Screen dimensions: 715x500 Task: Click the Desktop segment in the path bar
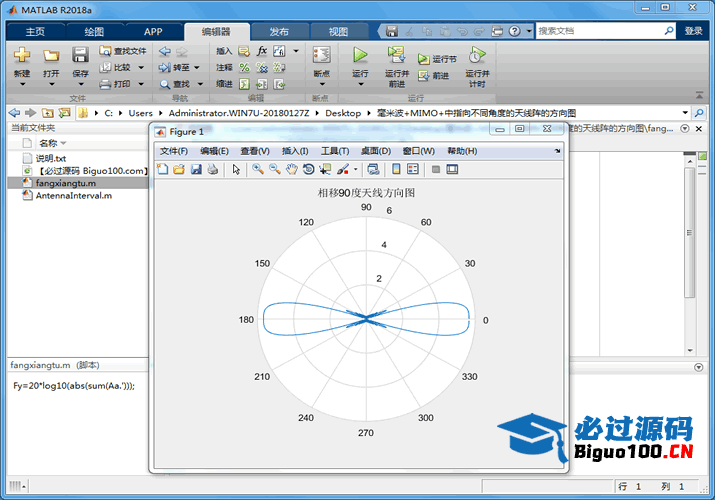point(343,113)
